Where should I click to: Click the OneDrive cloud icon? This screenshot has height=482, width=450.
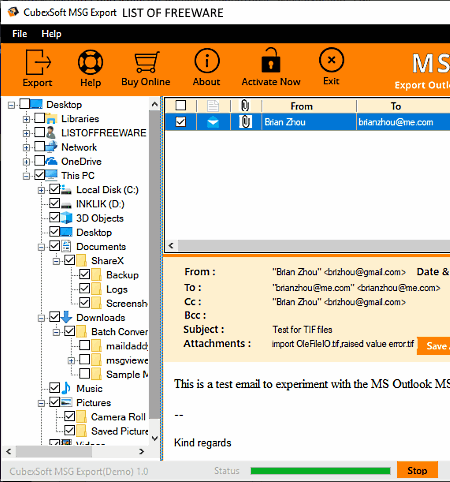point(51,161)
